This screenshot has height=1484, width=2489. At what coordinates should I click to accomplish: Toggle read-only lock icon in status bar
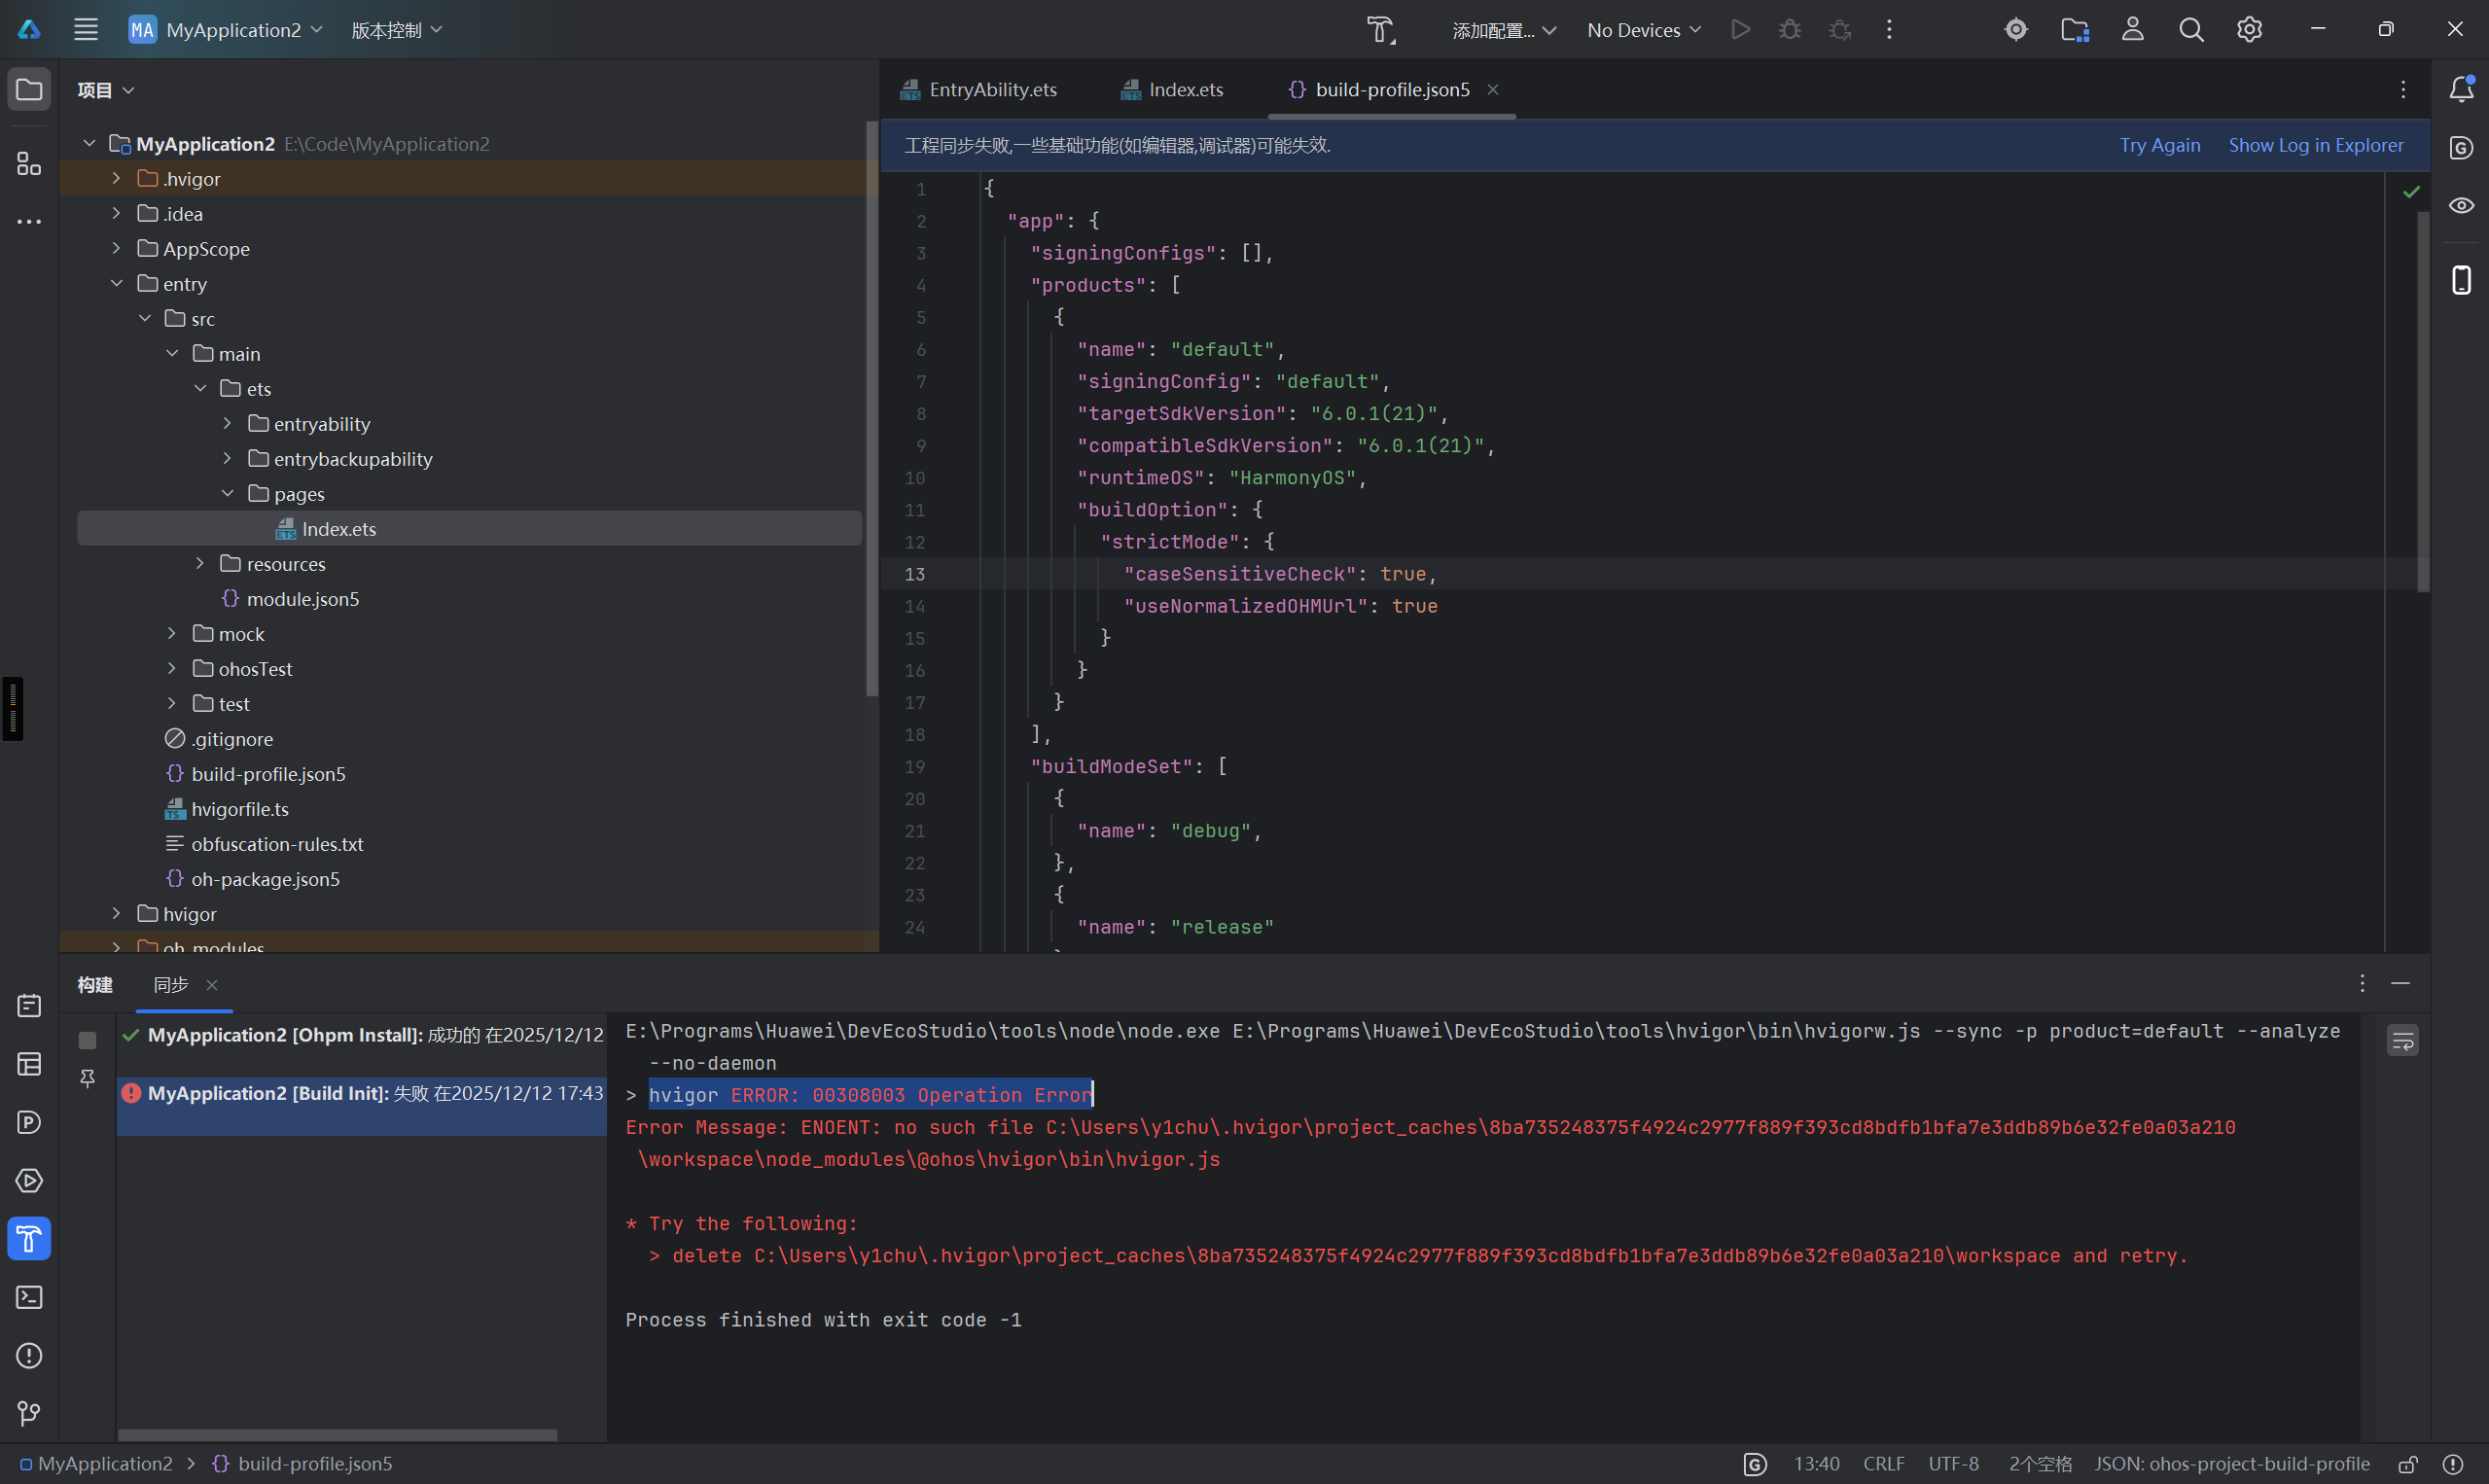(x=2408, y=1464)
